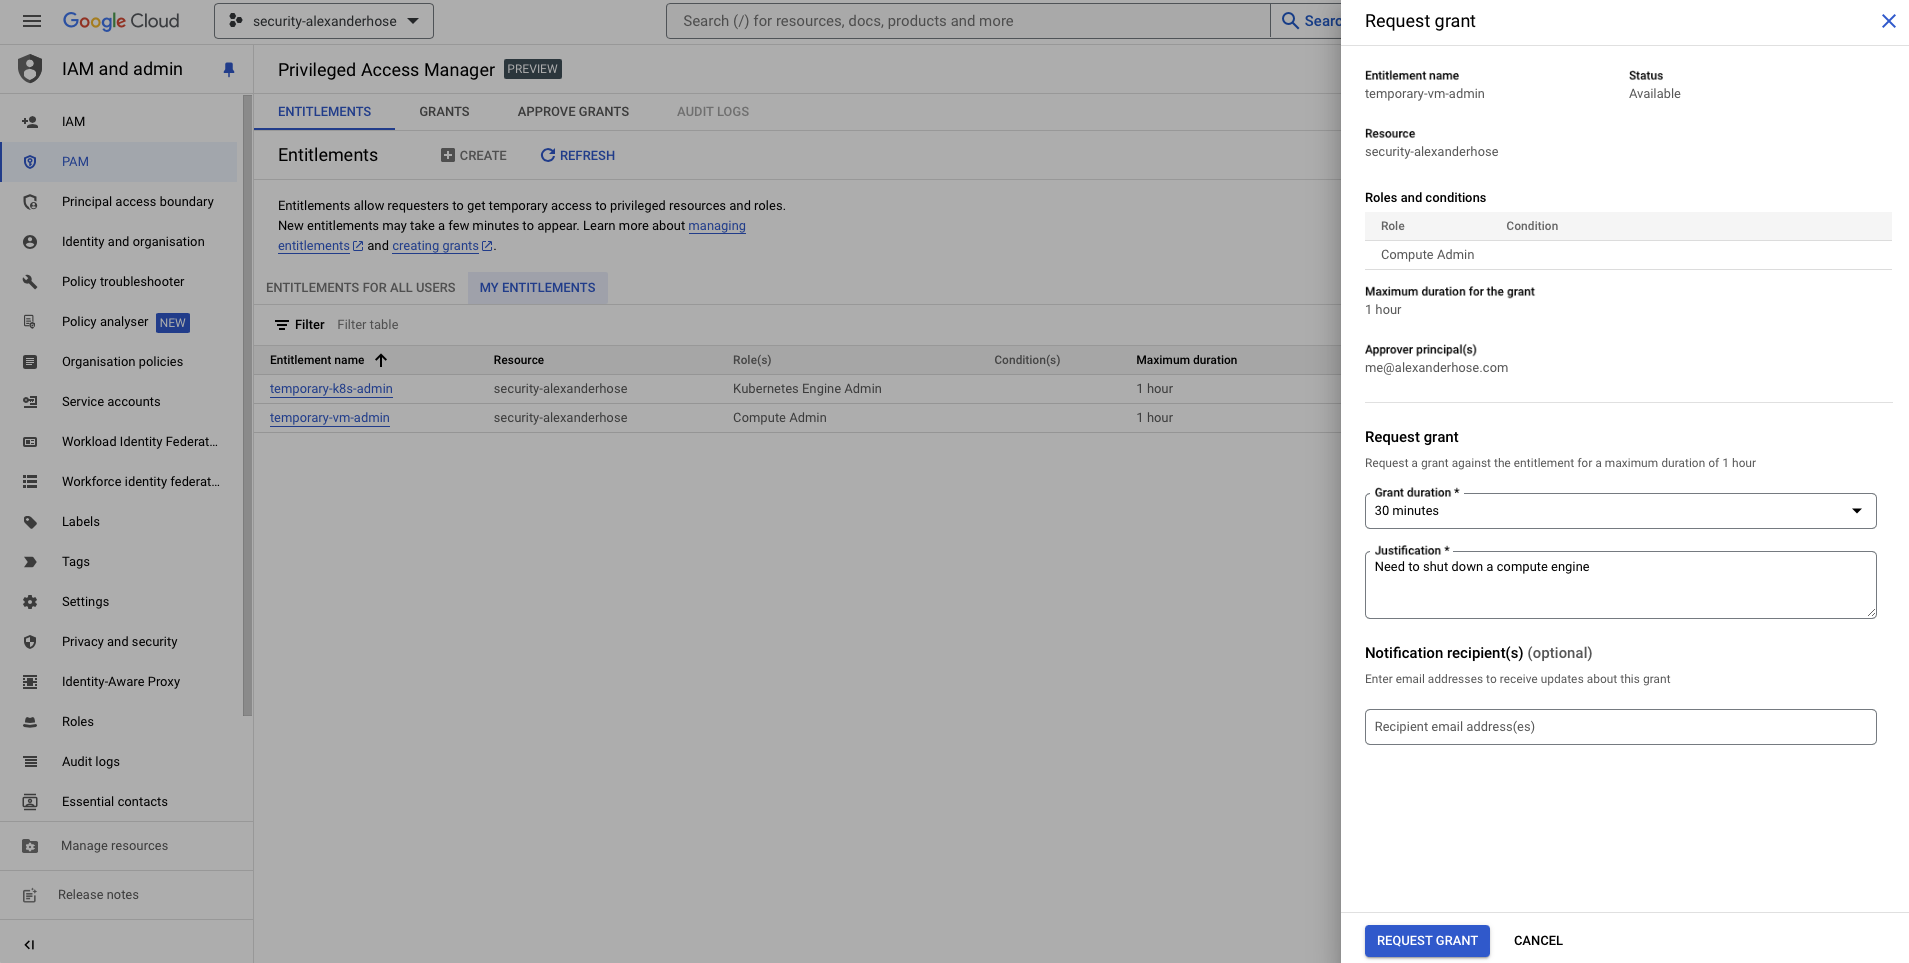Open the IAM section icon in sidebar
The width and height of the screenshot is (1909, 963).
[x=30, y=121]
